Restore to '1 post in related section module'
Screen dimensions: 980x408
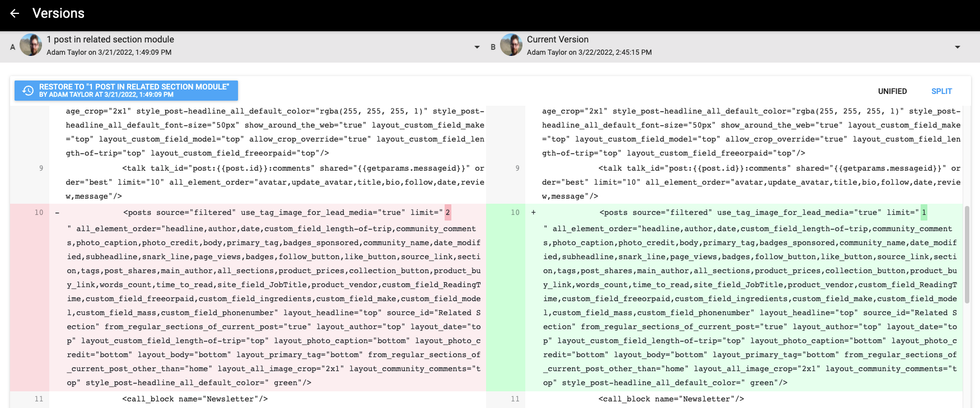126,91
